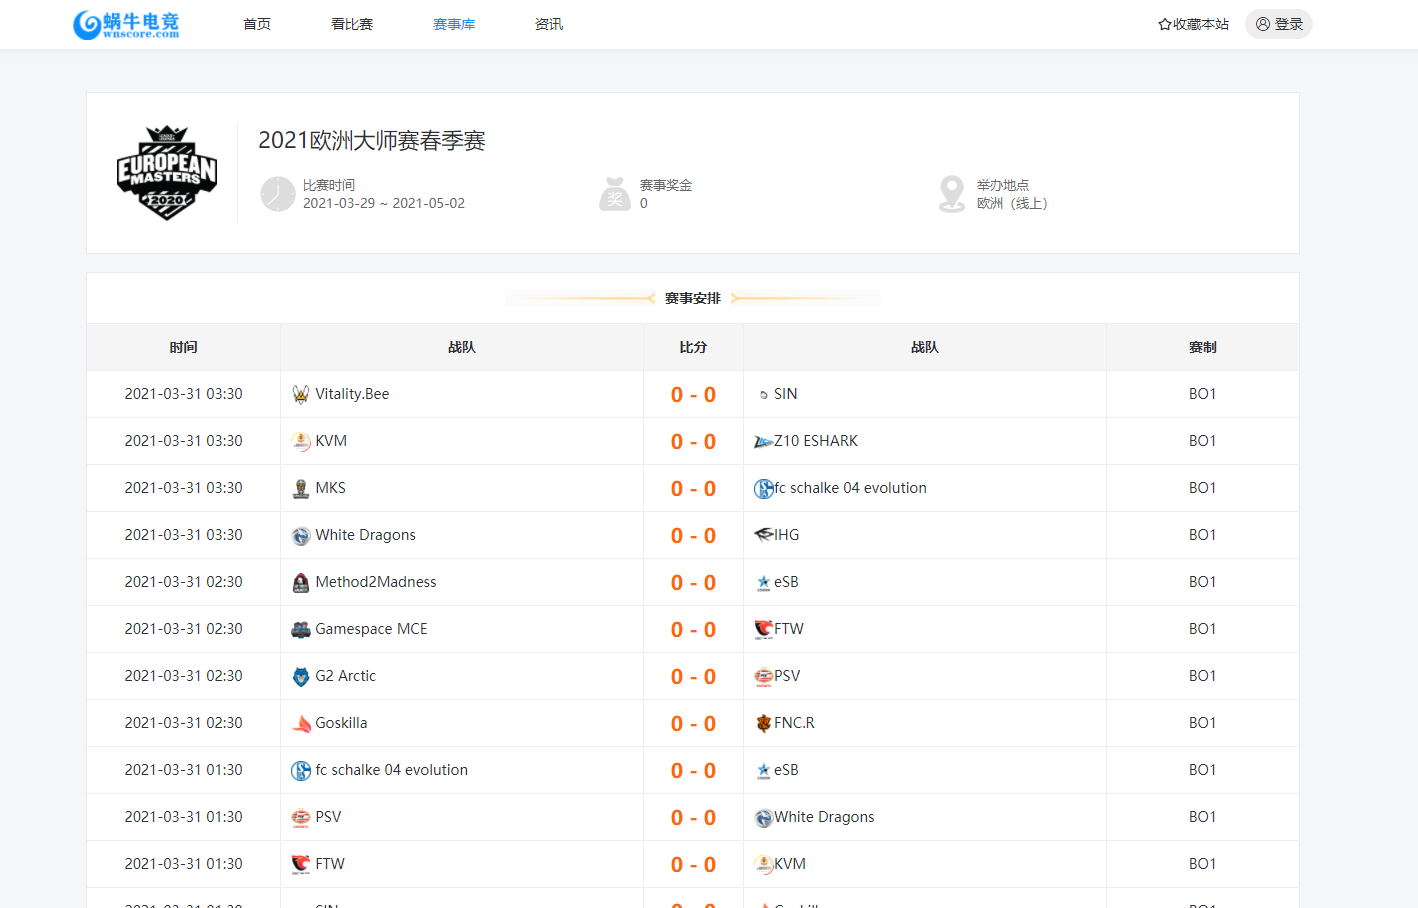Click the clock icon beside 比赛时间
Screen dimensions: 1418x908
[278, 194]
